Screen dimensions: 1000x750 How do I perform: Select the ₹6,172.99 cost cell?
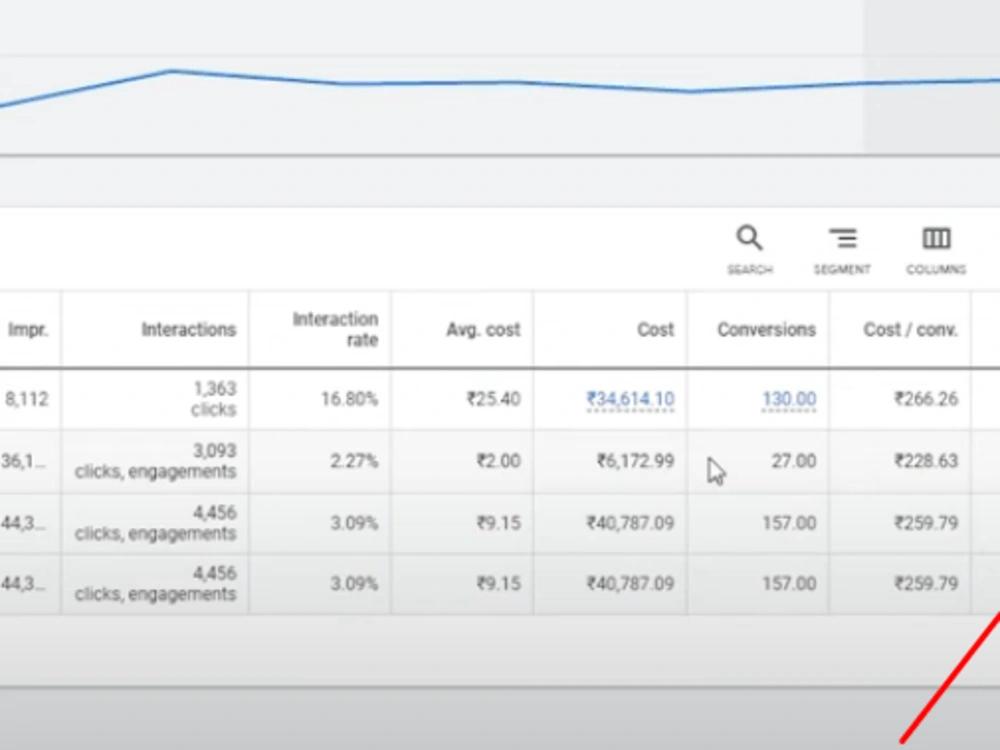click(610, 461)
